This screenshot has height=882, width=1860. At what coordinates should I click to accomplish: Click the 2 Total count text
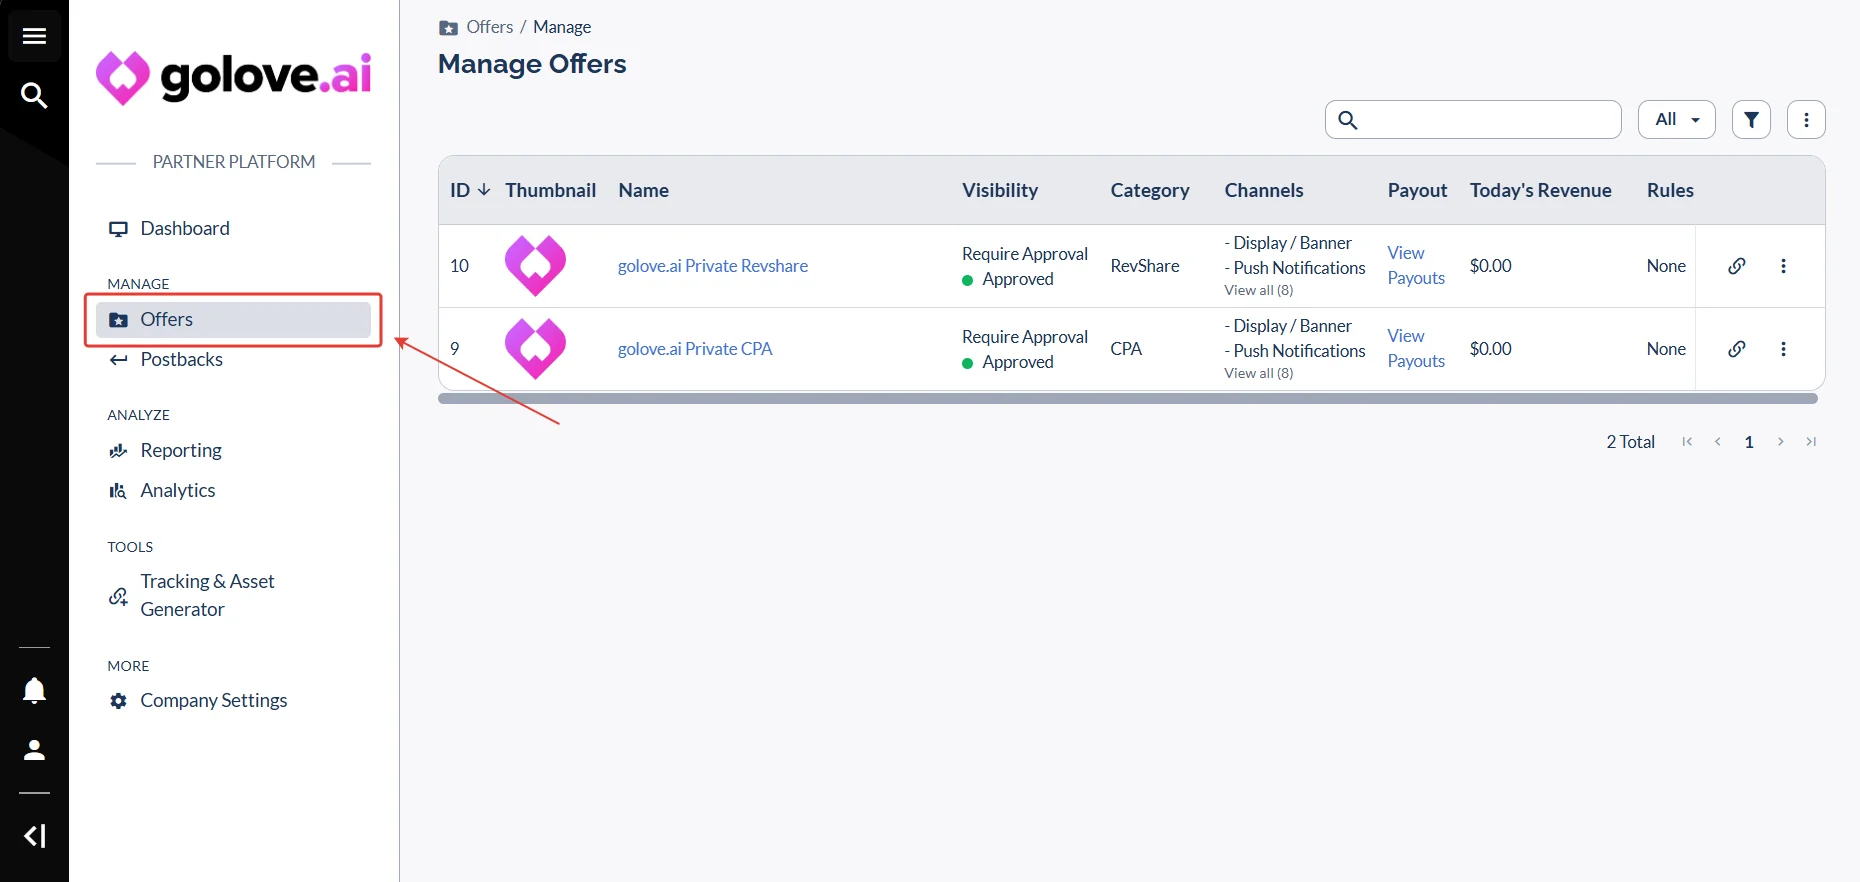click(1630, 442)
